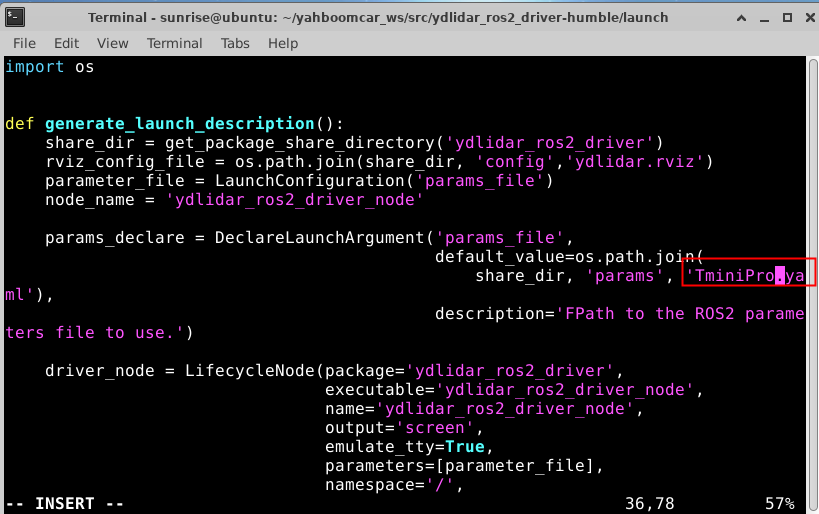Click the 'params_file' string in LaunchConfiguration
Image resolution: width=819 pixels, height=514 pixels.
[480, 181]
